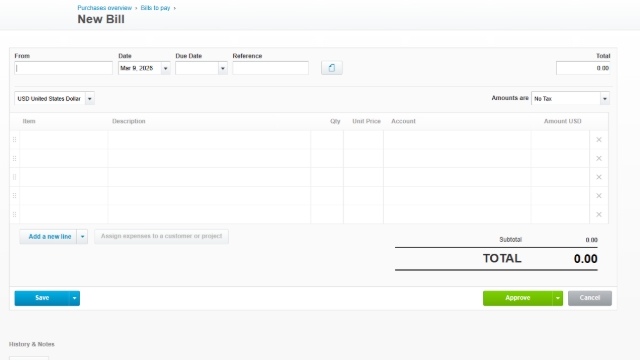Click the Save button
This screenshot has width=640, height=360.
pos(42,298)
